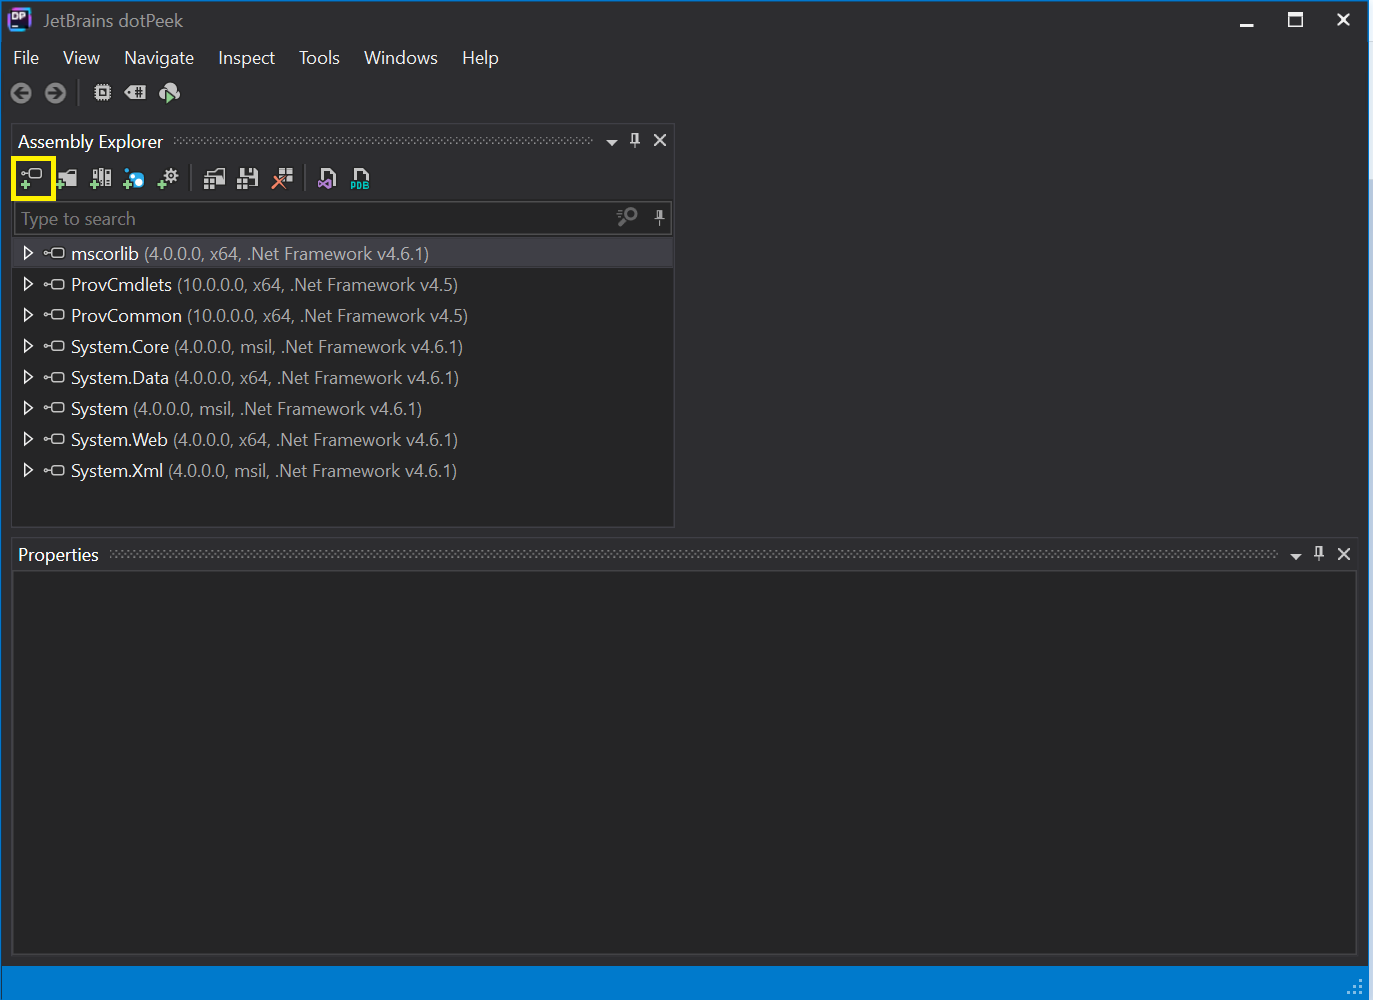Navigate back with the left arrow icon
The width and height of the screenshot is (1373, 1000).
(x=21, y=93)
